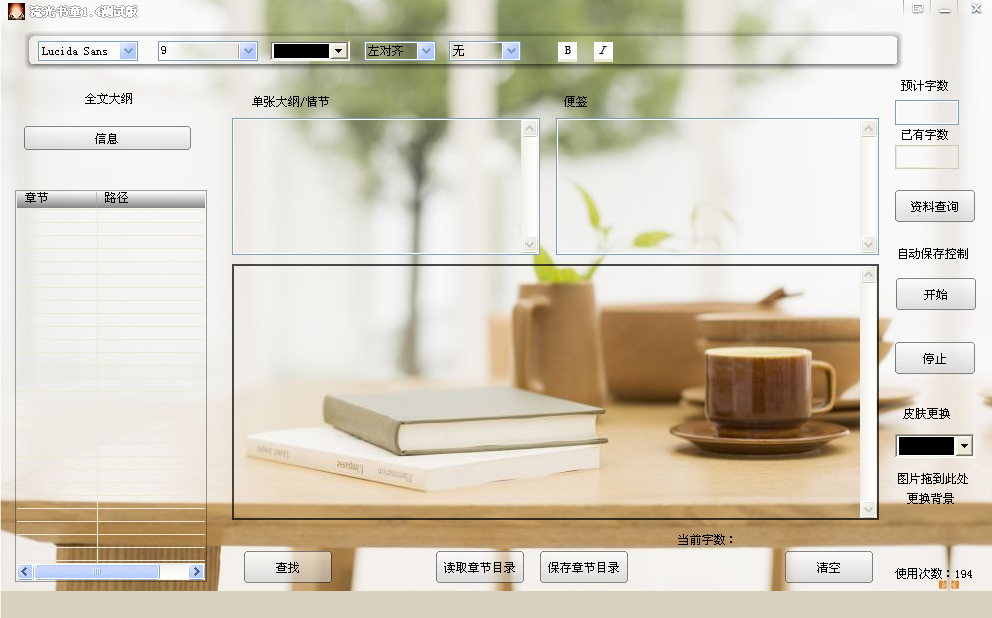Stop auto-save with the 停止 button

934,359
